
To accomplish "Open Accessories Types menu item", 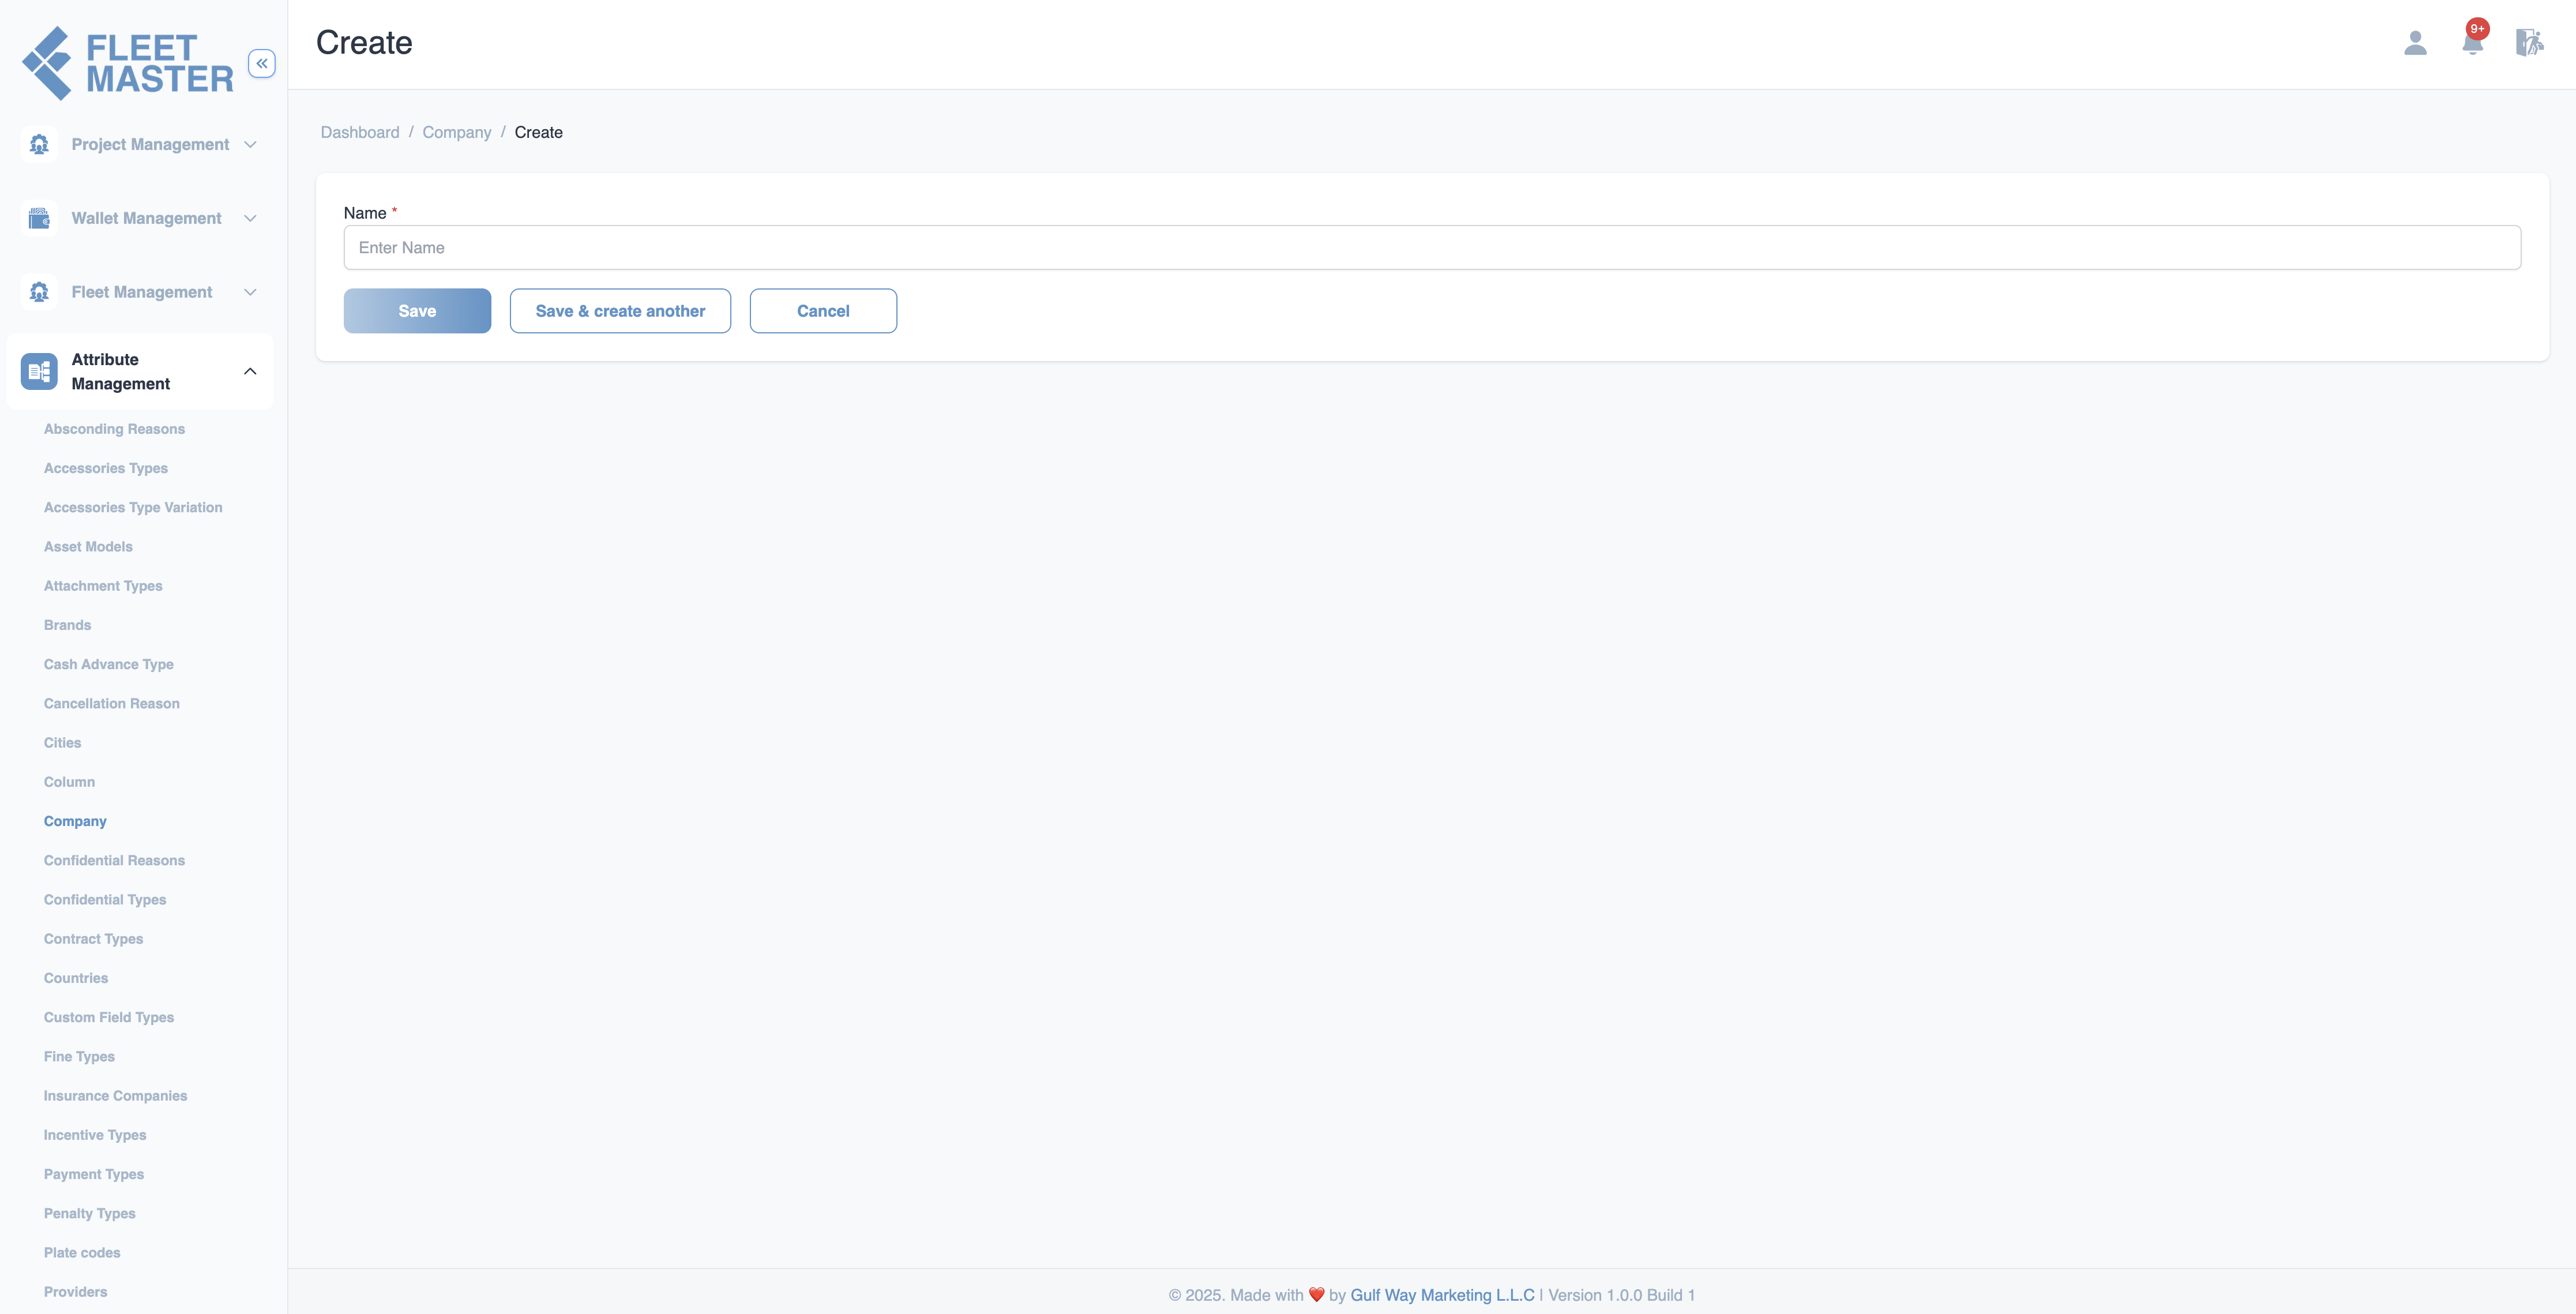I will tap(106, 468).
